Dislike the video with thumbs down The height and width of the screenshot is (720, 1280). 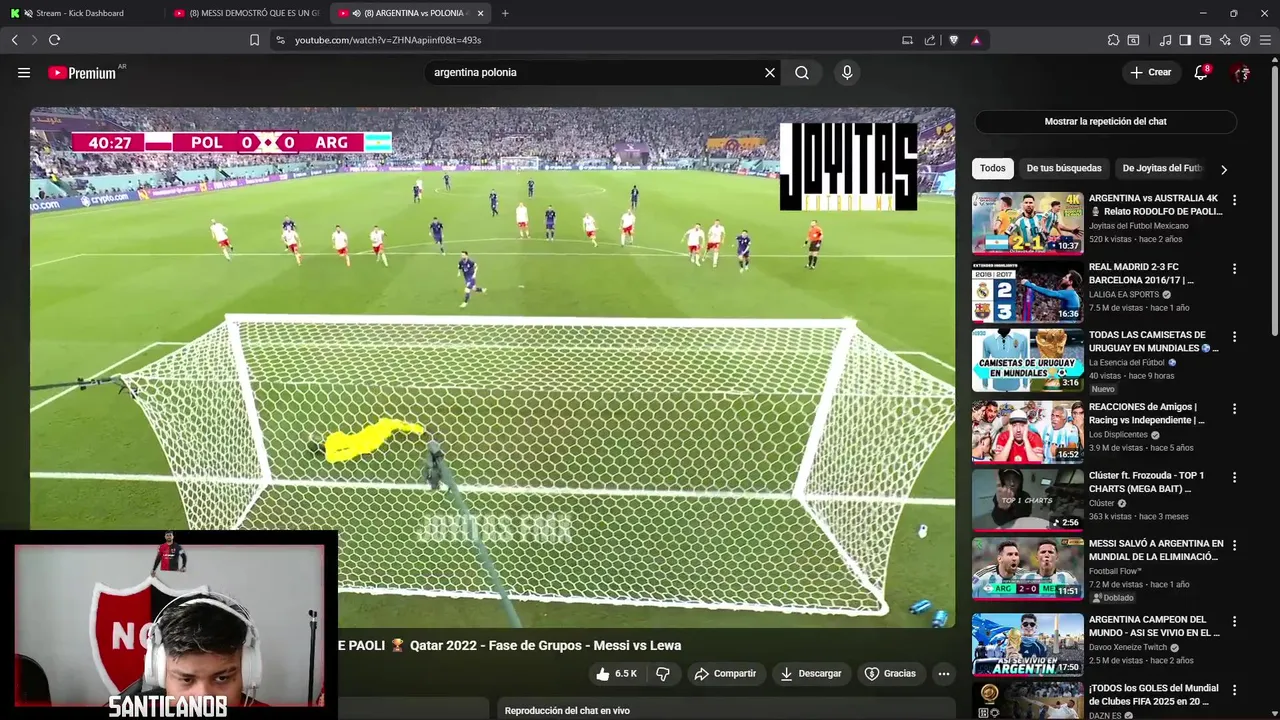[x=663, y=674]
